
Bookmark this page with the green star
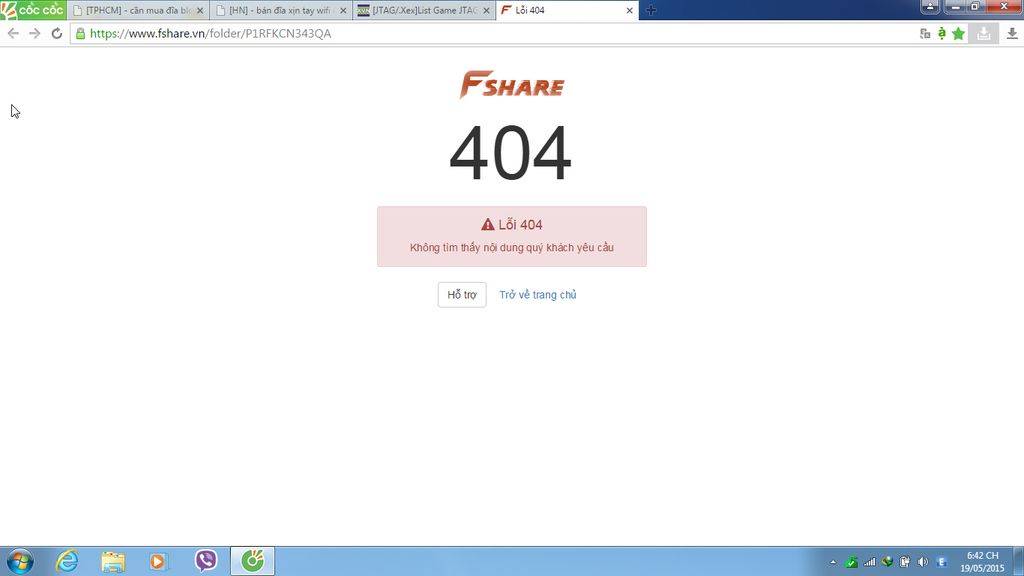(x=958, y=33)
